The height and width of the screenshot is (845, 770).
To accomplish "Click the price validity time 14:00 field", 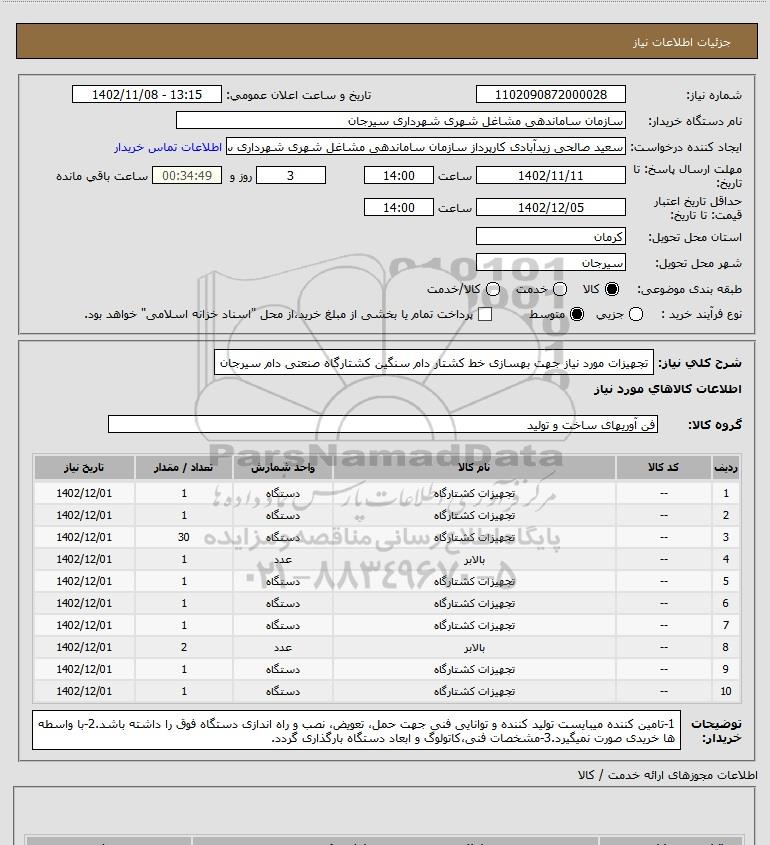I will pyautogui.click(x=399, y=207).
